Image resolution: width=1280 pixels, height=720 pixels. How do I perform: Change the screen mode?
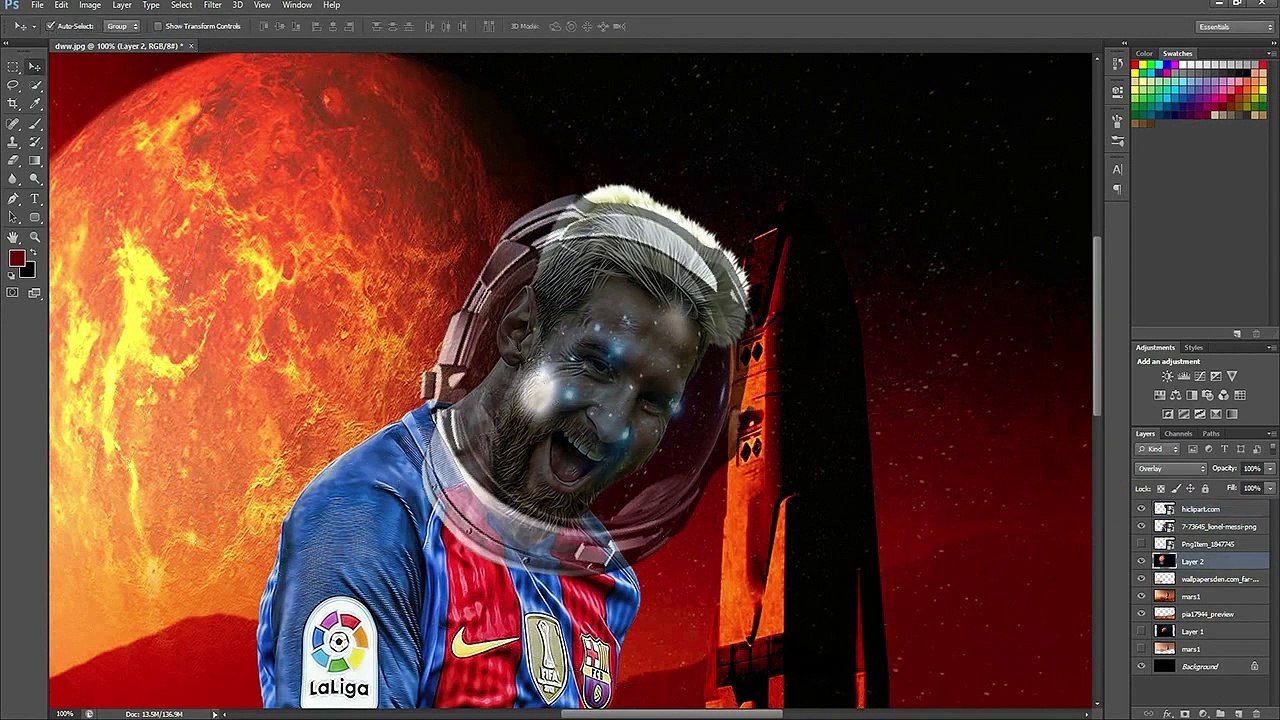click(x=35, y=293)
